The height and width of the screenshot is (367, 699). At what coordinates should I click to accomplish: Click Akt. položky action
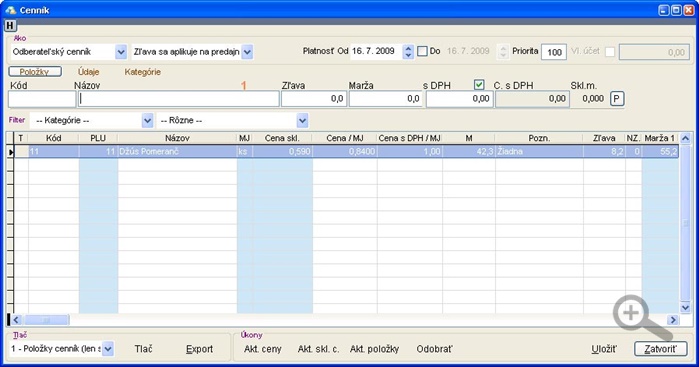click(x=374, y=349)
